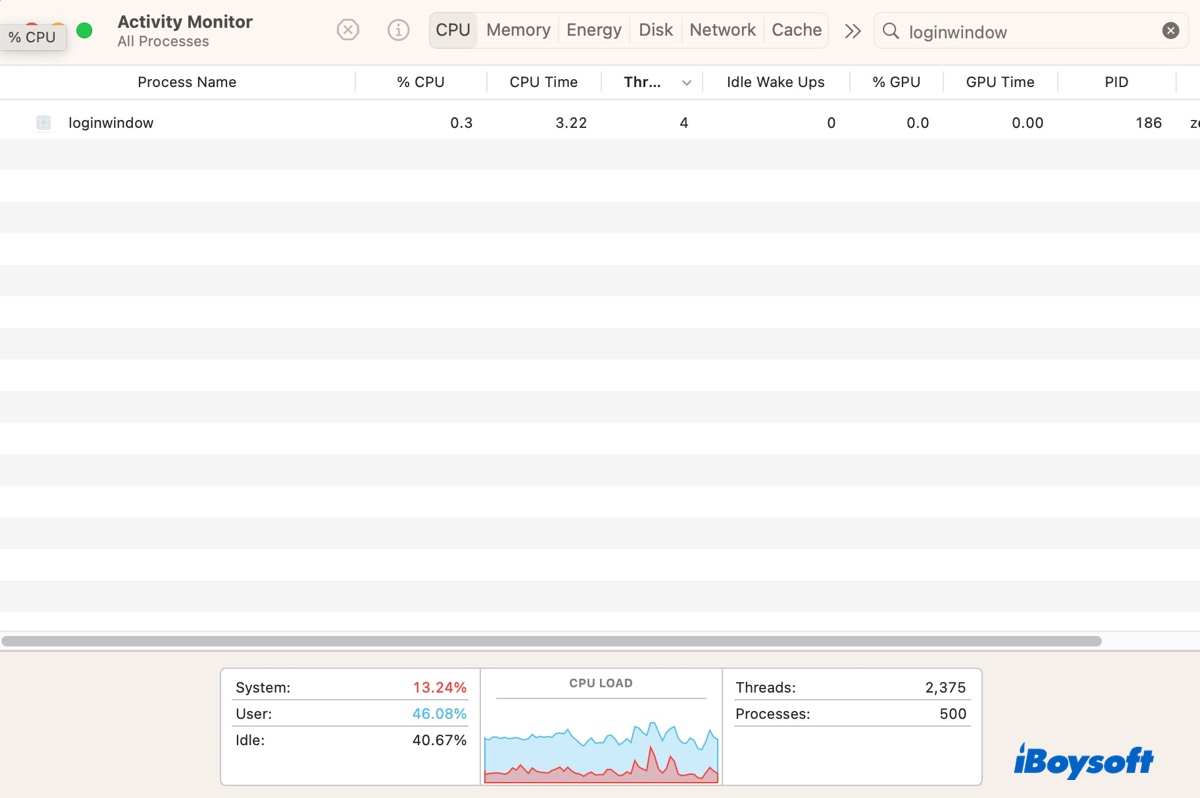
Task: Sort by Idle Wake Ups column
Action: click(x=775, y=82)
